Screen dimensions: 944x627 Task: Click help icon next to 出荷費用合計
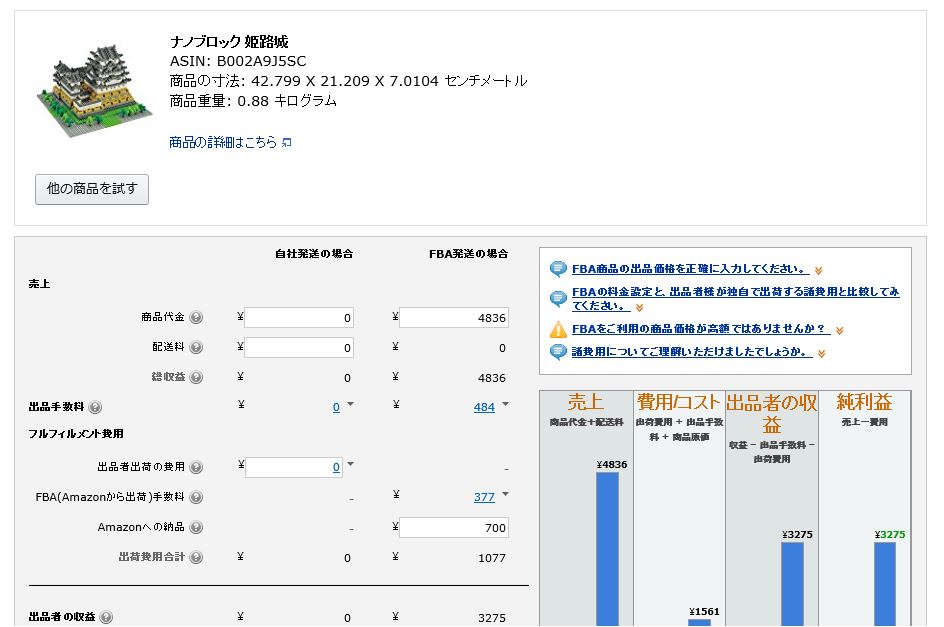coord(196,557)
